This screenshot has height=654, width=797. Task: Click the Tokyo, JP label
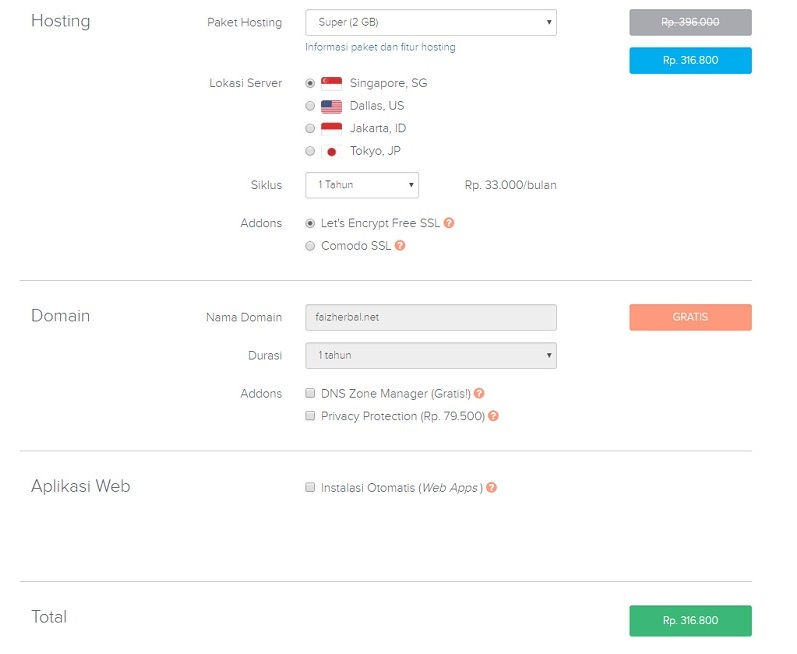tap(375, 151)
